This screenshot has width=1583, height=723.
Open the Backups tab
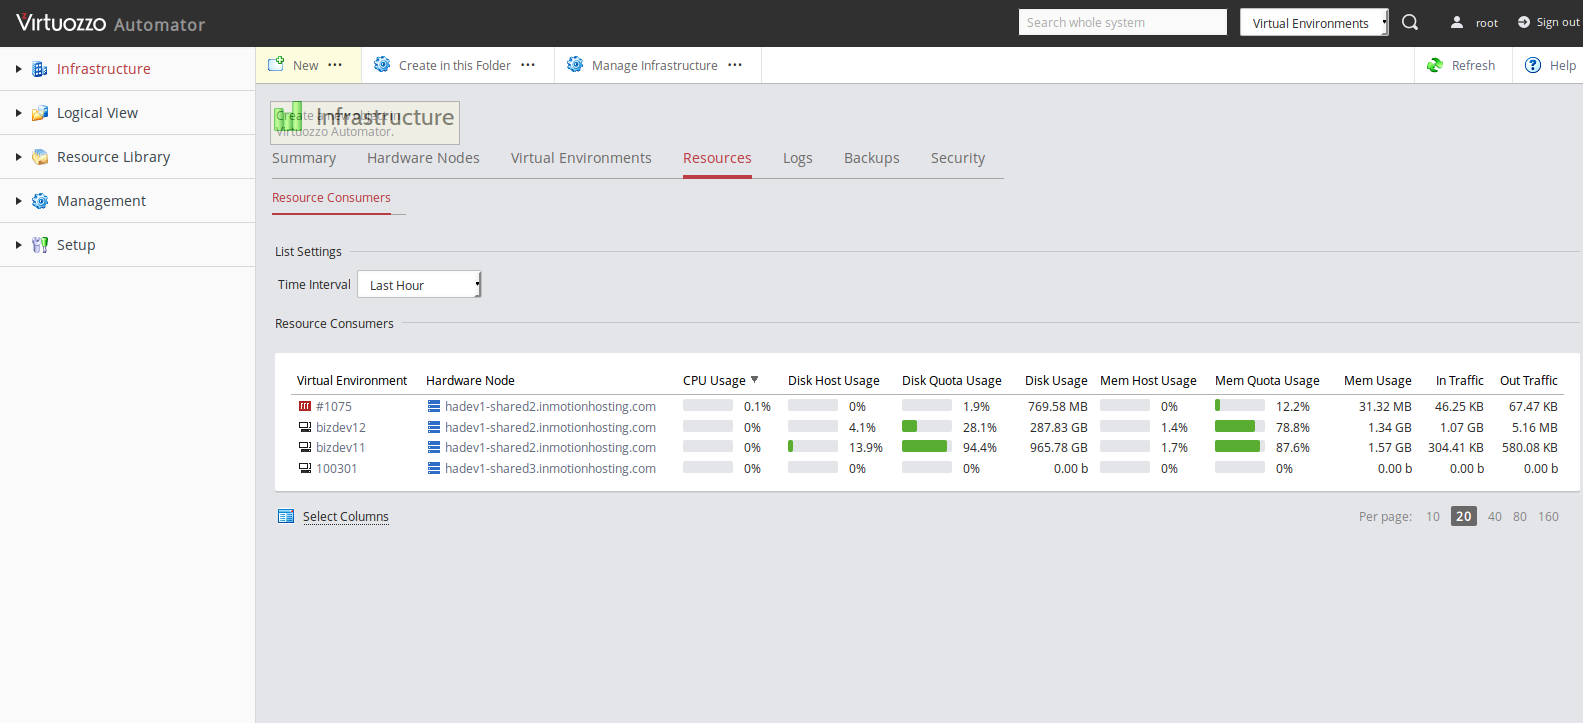click(871, 158)
